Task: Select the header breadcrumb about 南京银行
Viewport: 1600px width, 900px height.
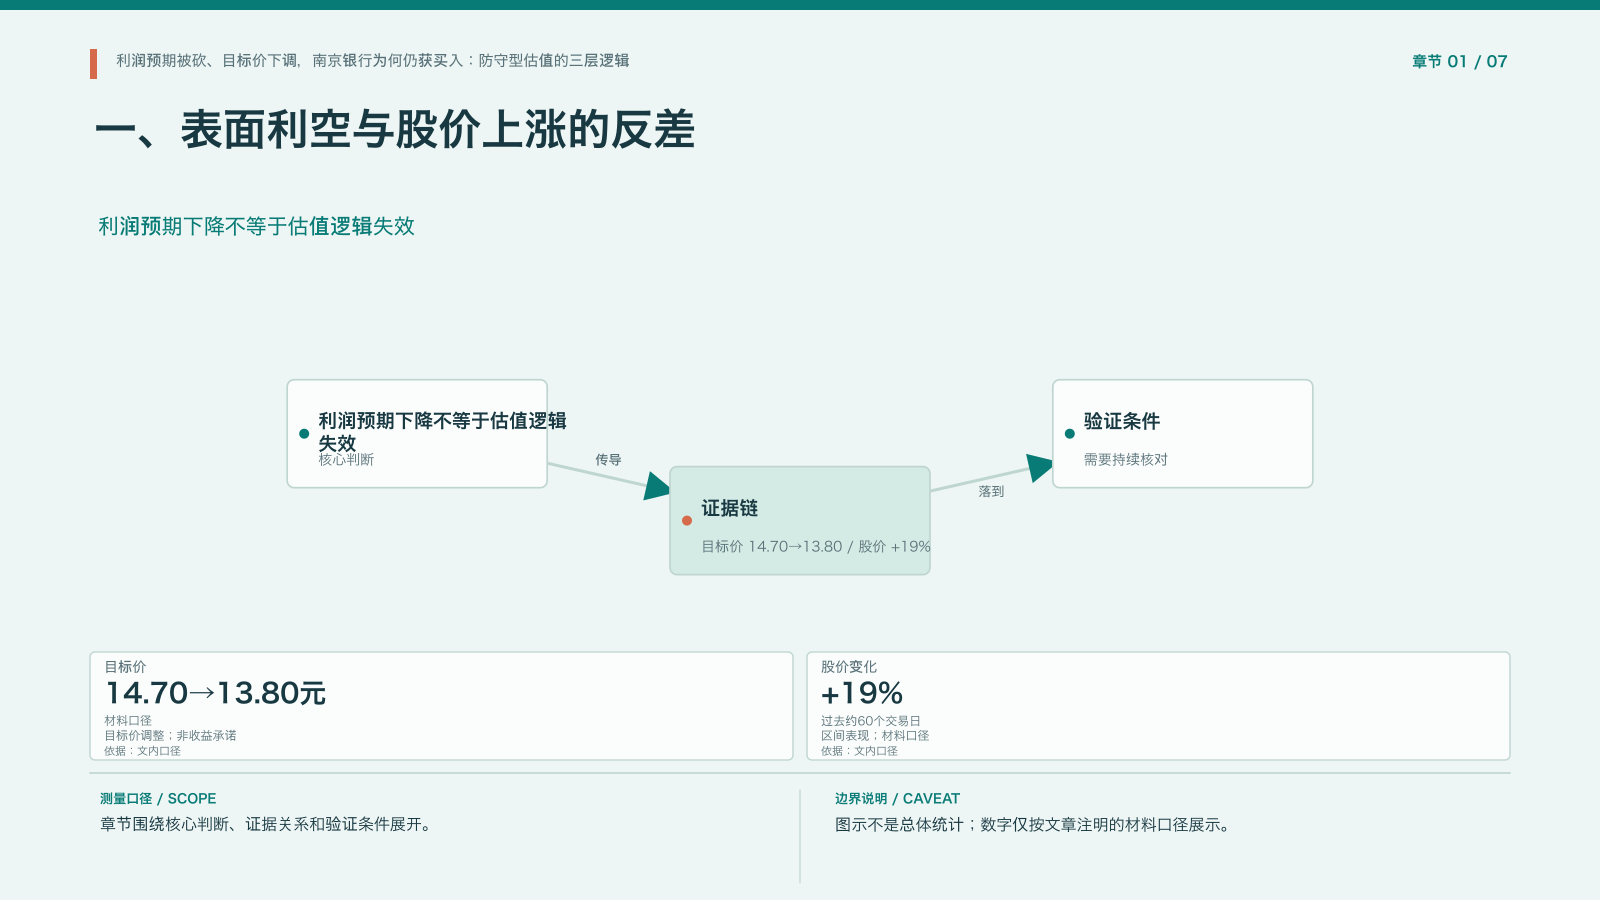Action: (372, 60)
